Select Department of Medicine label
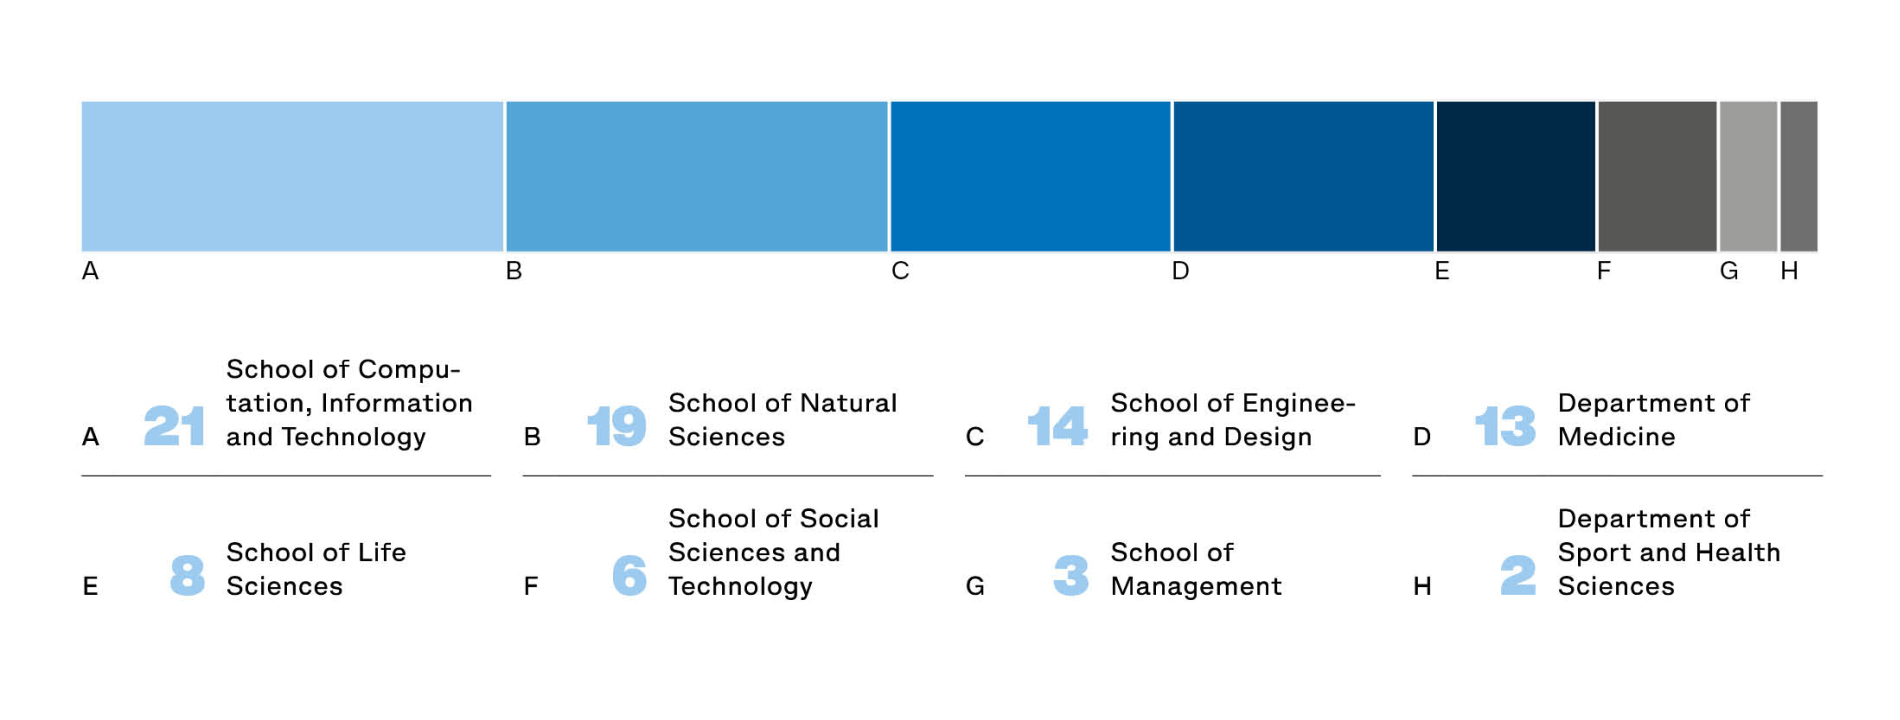Viewport: 1900px width, 720px height. click(1654, 420)
